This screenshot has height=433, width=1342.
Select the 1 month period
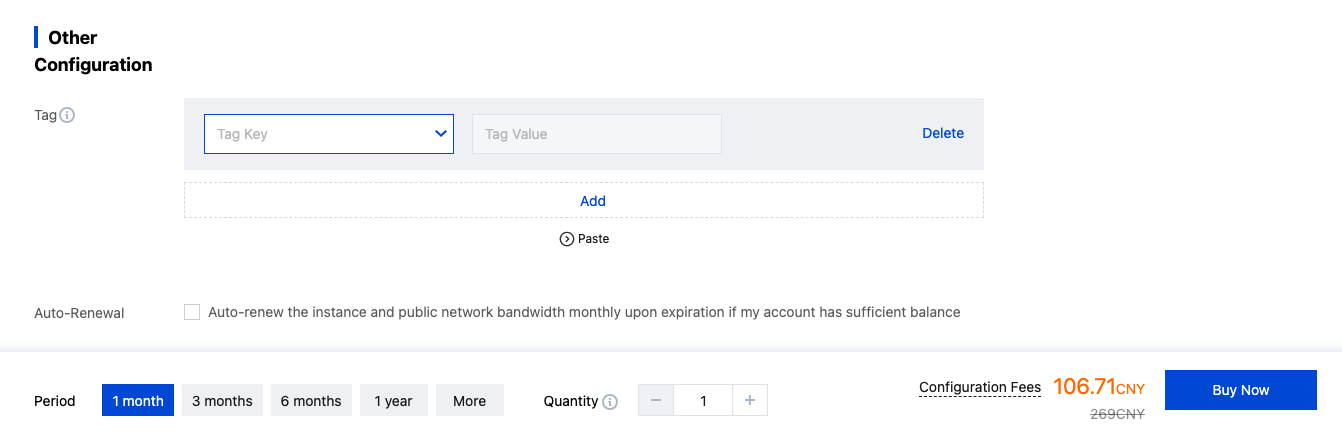[138, 401]
